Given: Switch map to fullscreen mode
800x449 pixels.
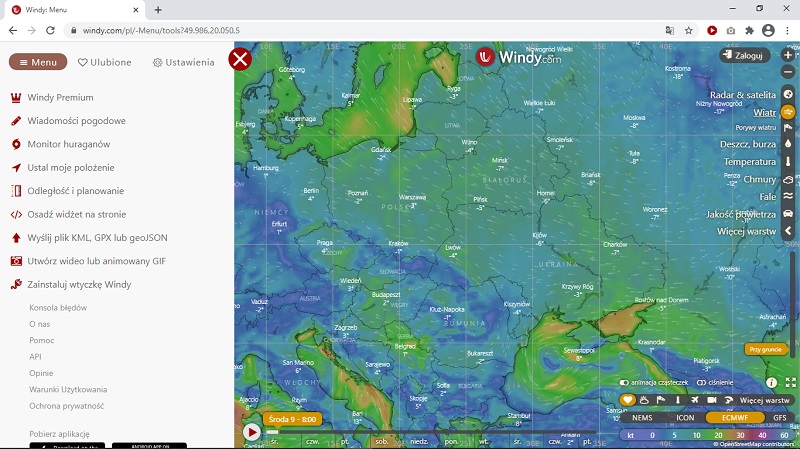Looking at the screenshot, I should 791,382.
